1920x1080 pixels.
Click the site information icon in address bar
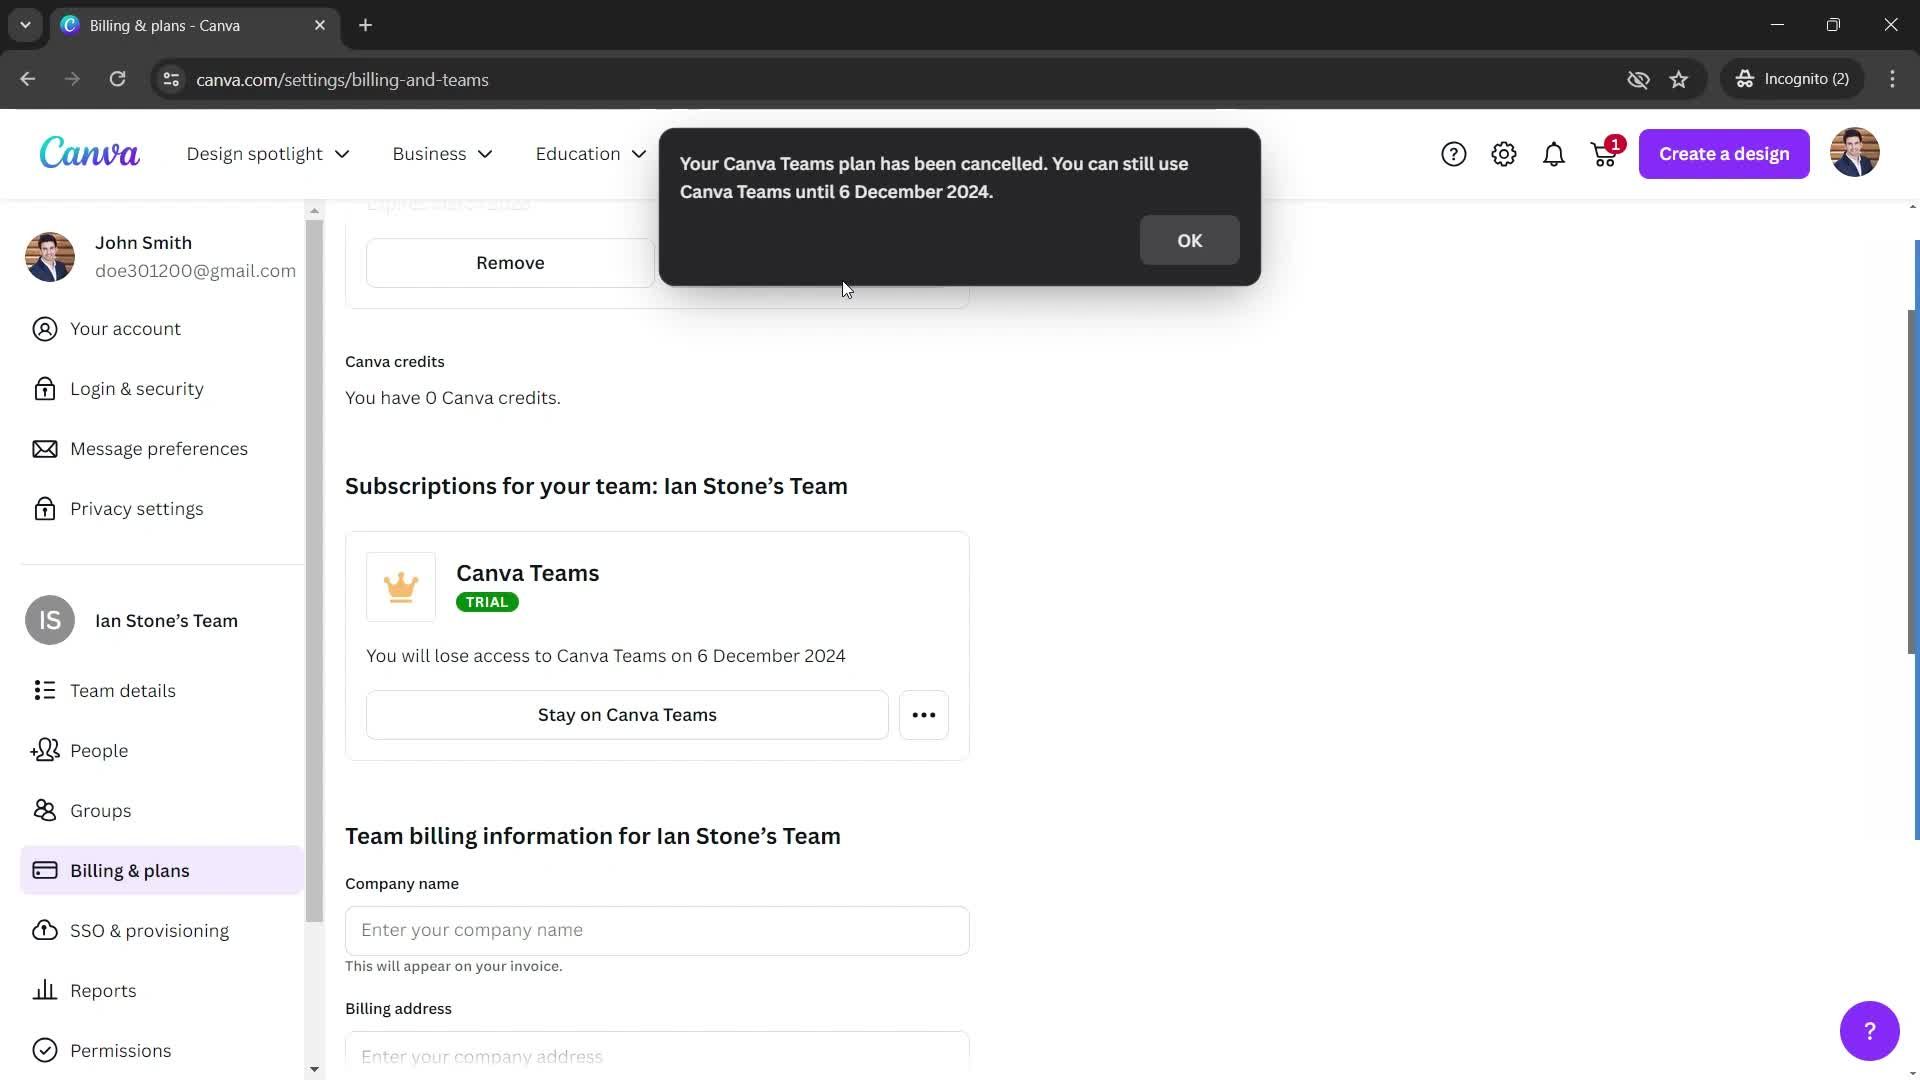171,79
